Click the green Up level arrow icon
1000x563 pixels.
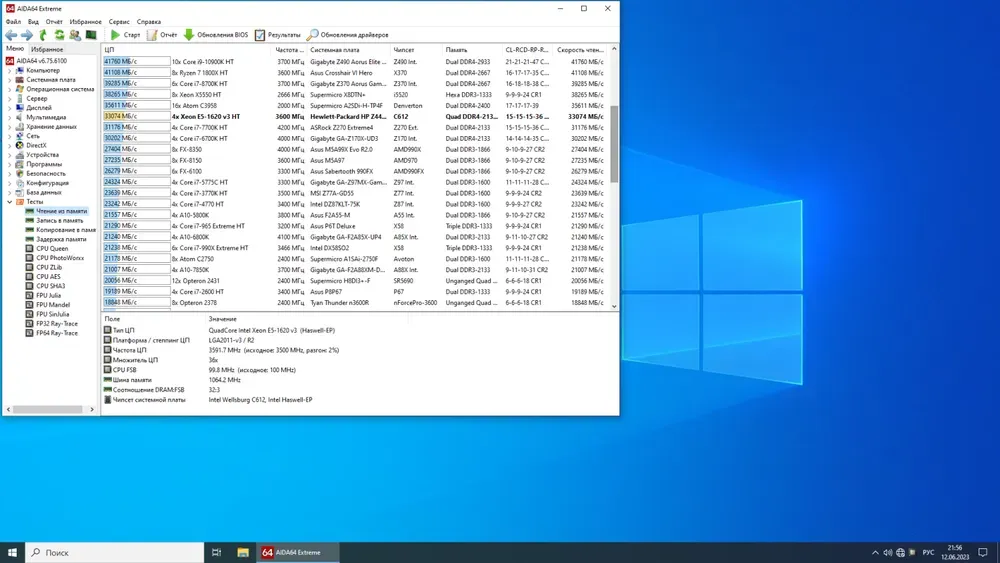click(x=43, y=35)
